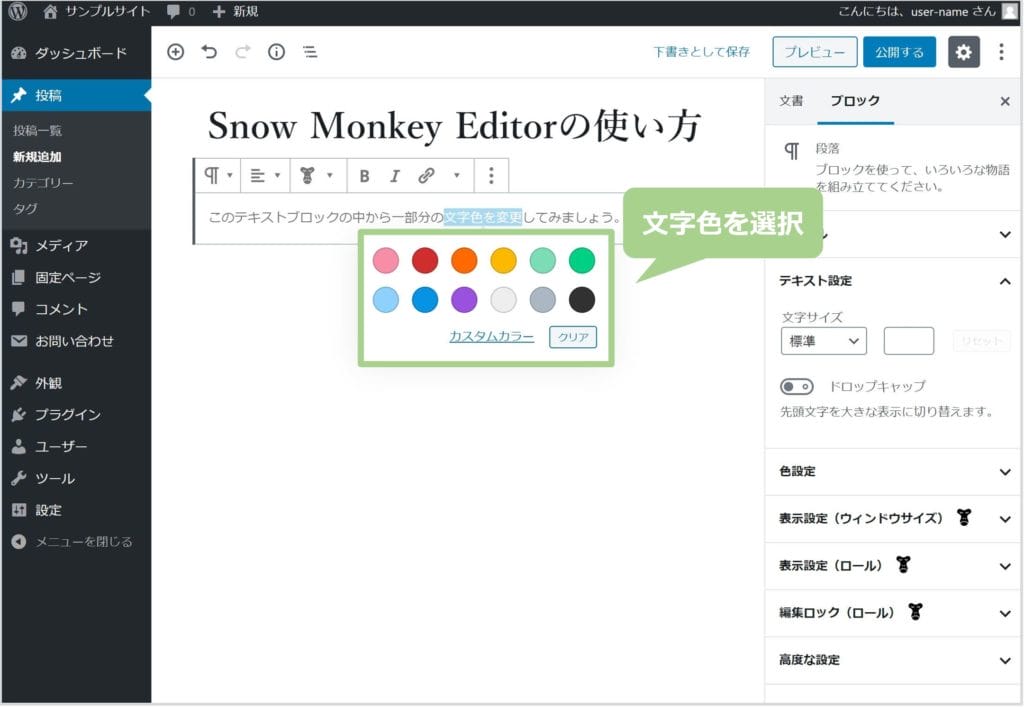Expand 編集ロック（ロール） panel

tap(893, 612)
